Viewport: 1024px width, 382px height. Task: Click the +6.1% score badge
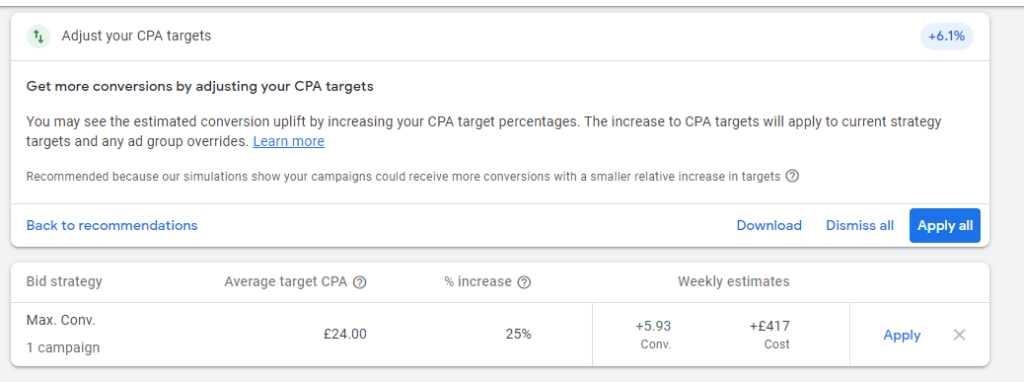tap(946, 37)
